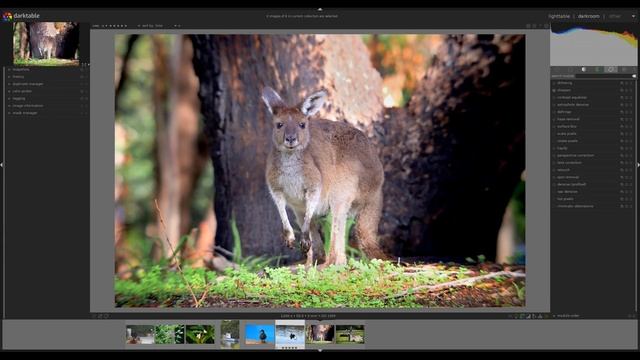The image size is (640, 360).
Task: Toggle the haze removal module on
Action: click(x=554, y=119)
